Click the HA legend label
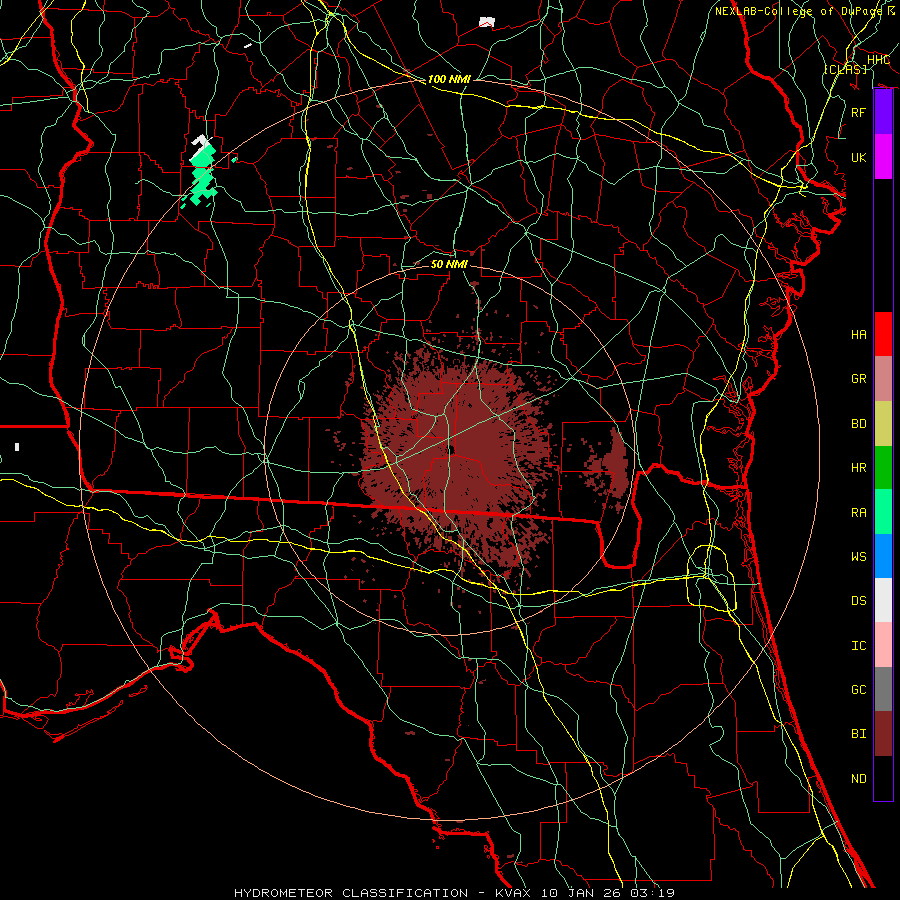 point(858,335)
